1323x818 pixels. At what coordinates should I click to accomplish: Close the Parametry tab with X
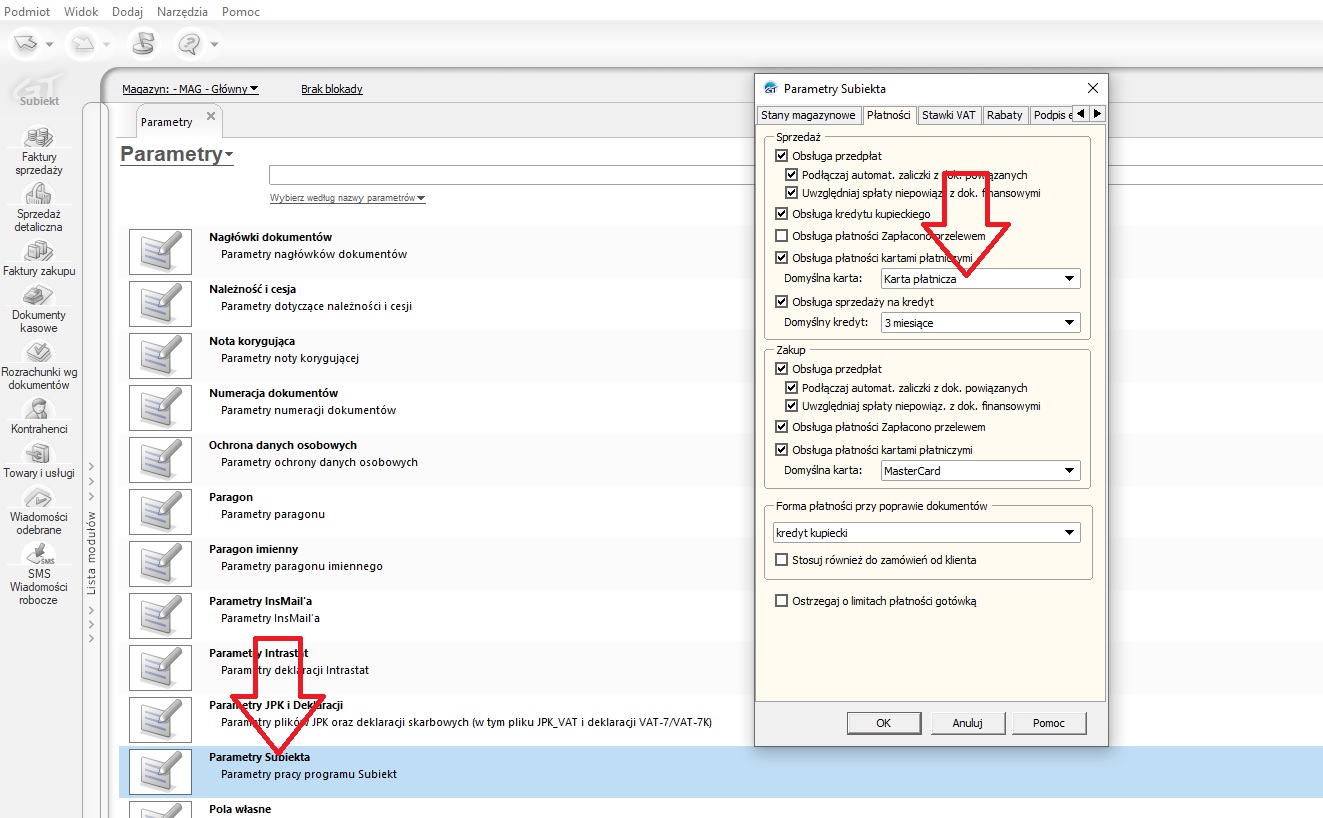[x=211, y=116]
